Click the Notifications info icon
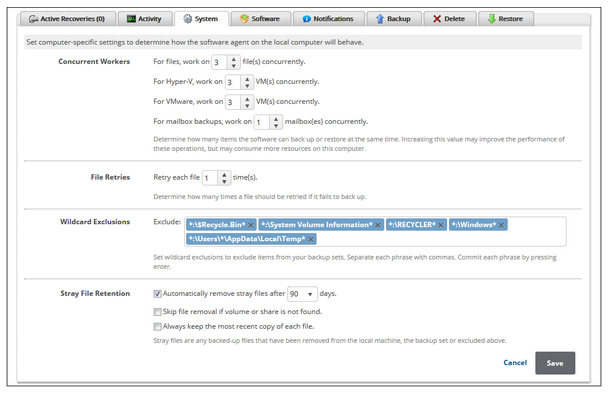The width and height of the screenshot is (608, 393). click(307, 19)
